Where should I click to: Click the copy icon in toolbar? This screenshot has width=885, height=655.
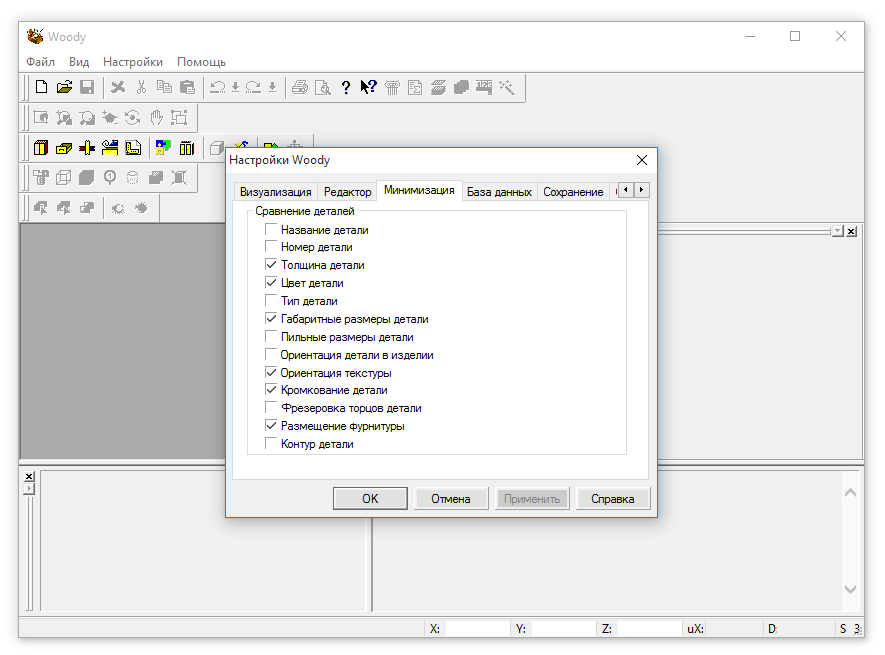click(x=164, y=87)
